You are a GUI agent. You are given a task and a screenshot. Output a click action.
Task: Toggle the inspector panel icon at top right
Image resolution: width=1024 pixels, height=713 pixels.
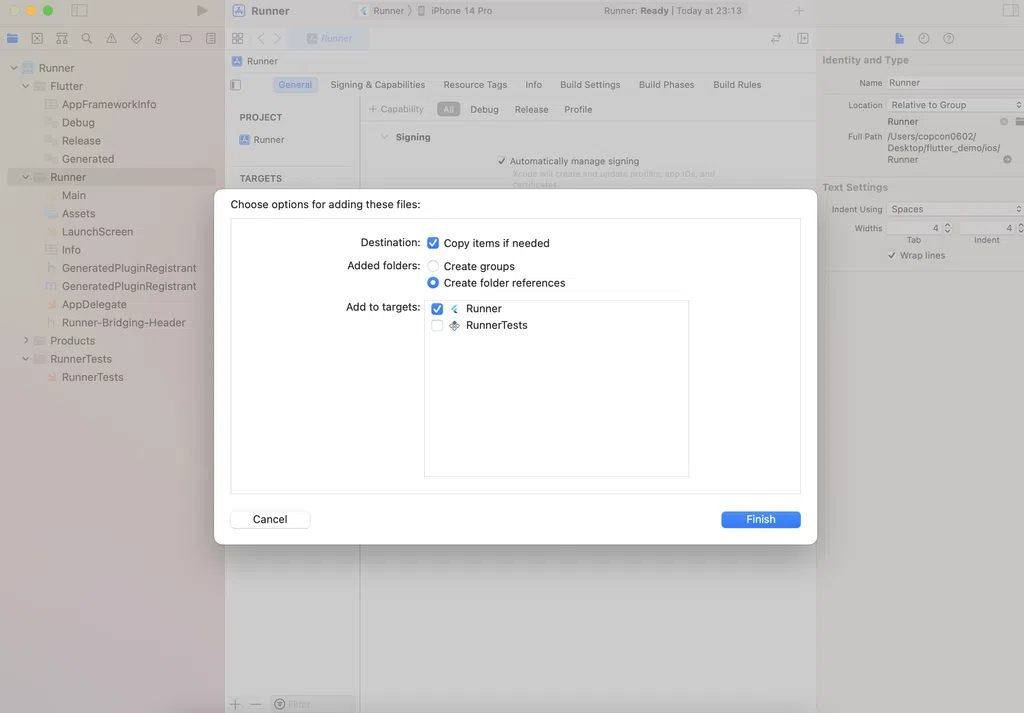coord(1010,10)
